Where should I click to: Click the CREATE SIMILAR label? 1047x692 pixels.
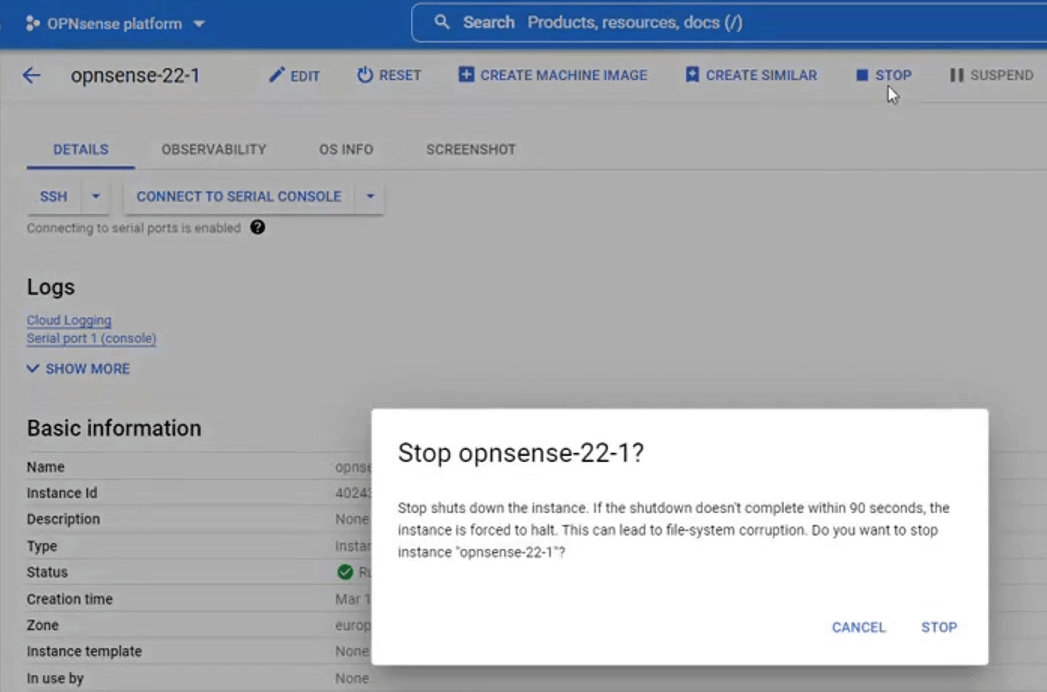(761, 75)
